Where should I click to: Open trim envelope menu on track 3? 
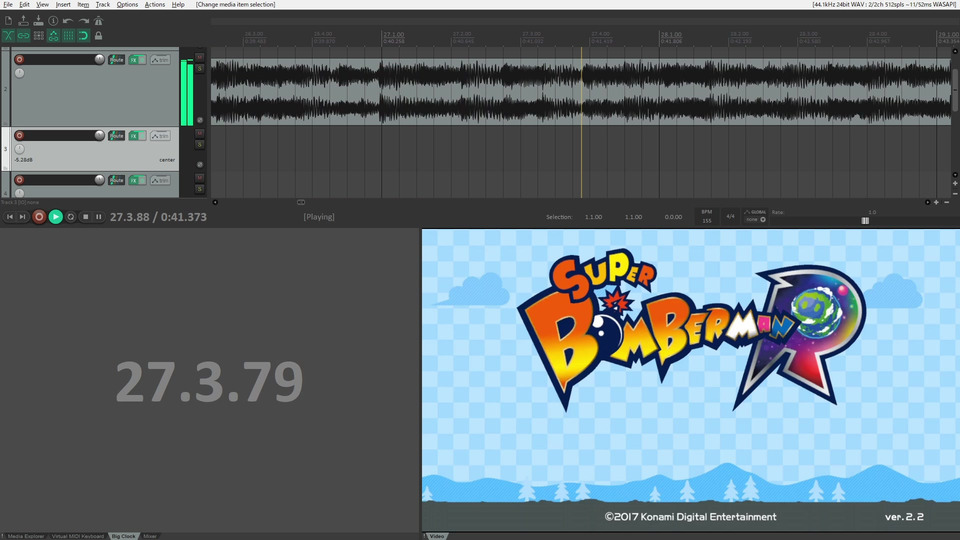click(160, 135)
